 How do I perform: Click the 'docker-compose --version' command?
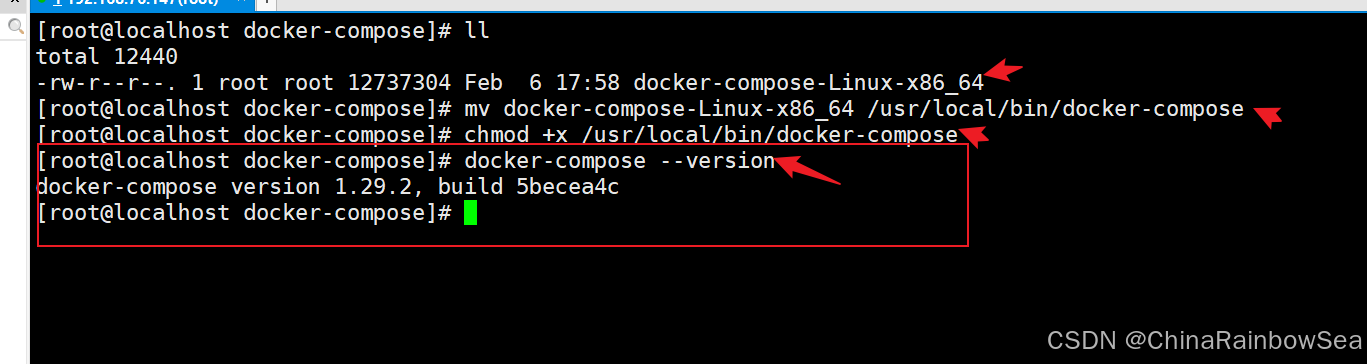[620, 160]
